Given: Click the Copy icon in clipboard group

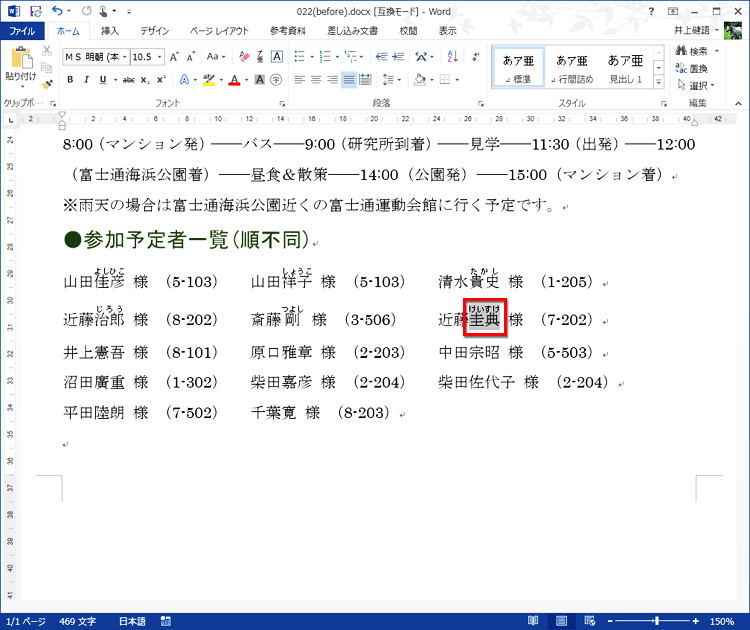Looking at the screenshot, I should point(46,67).
